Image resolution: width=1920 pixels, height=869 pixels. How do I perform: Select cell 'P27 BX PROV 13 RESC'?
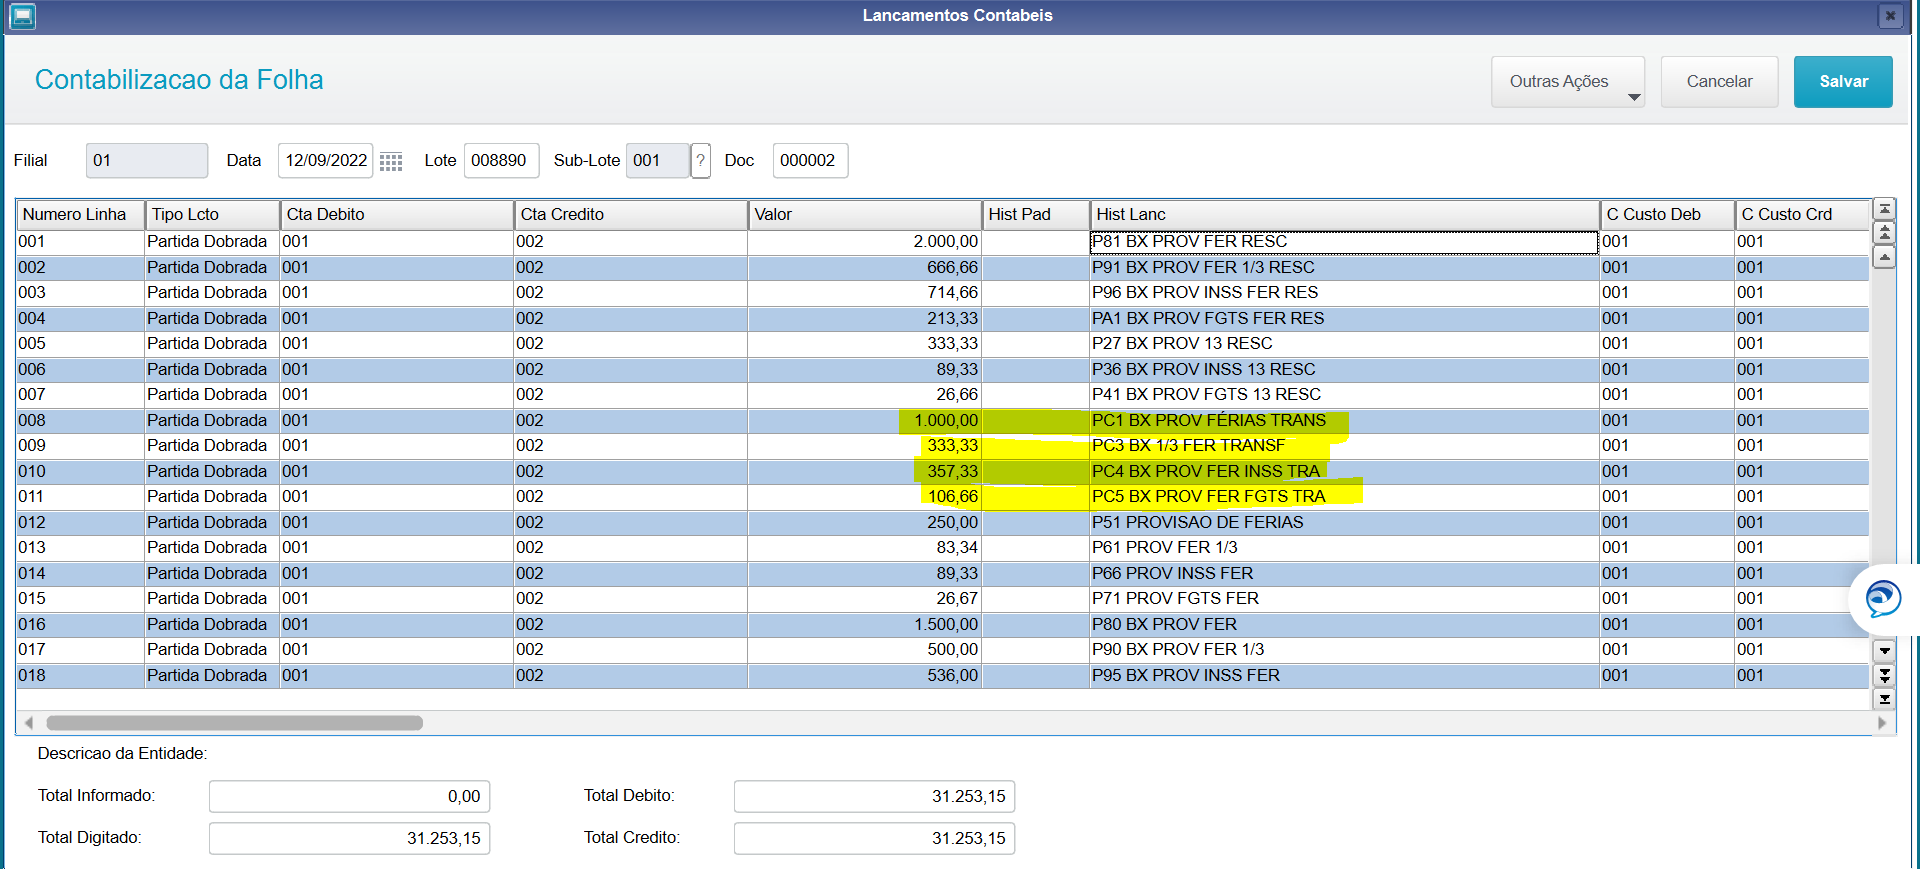pos(1344,344)
